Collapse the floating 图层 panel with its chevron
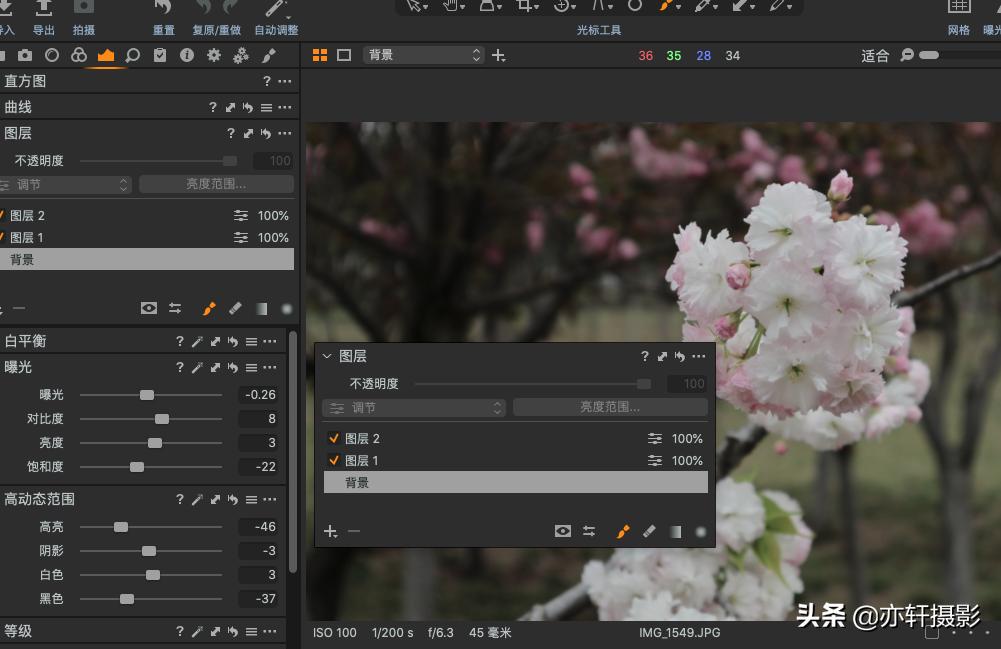Image resolution: width=1001 pixels, height=649 pixels. coord(326,355)
